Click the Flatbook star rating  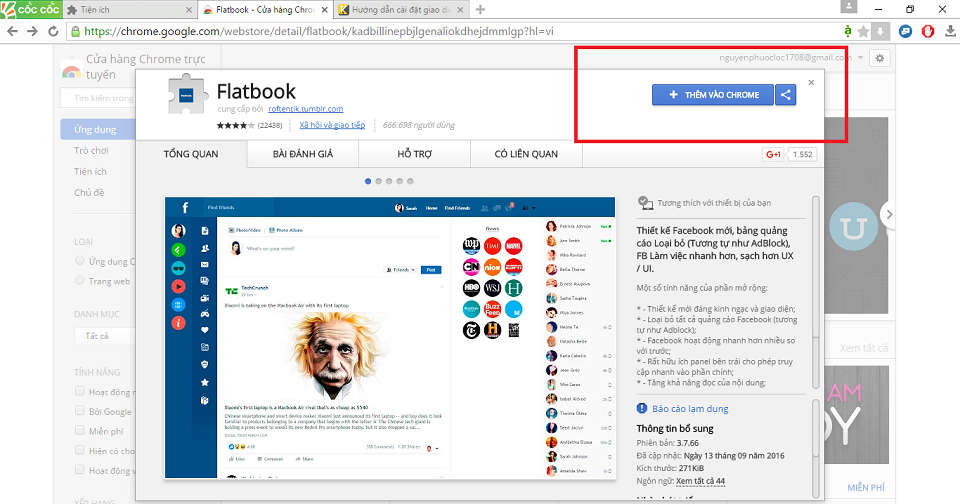(235, 125)
